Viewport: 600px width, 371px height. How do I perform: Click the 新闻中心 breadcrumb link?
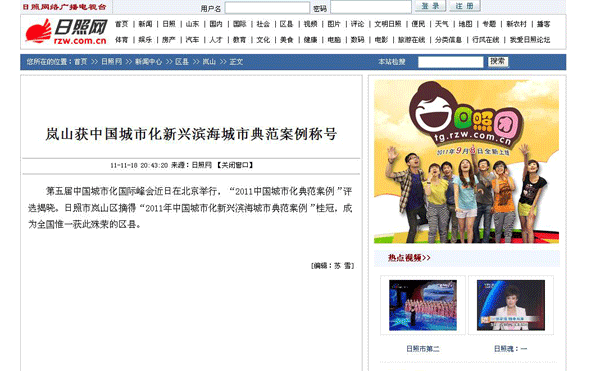pos(148,62)
